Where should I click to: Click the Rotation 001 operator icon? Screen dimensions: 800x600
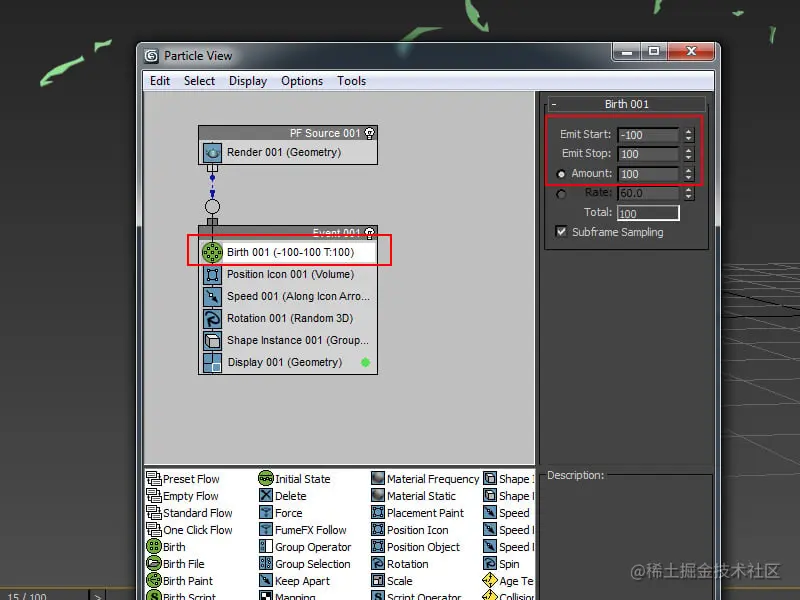pyautogui.click(x=212, y=318)
